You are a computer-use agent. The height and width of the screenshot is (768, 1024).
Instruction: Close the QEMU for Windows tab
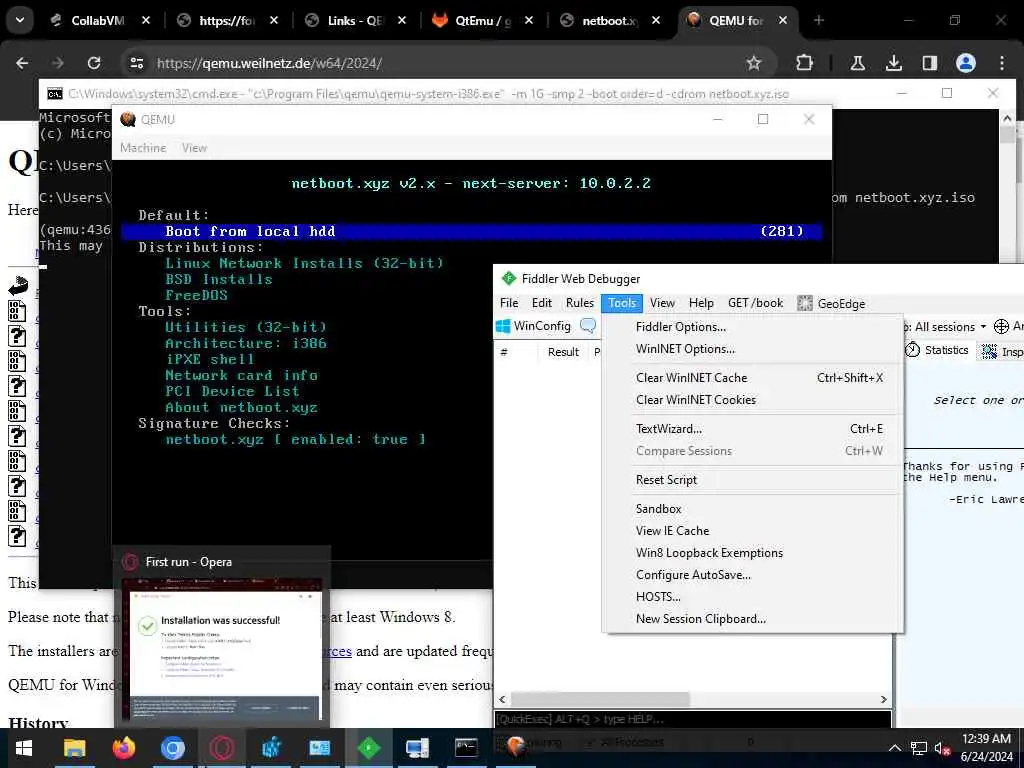point(782,20)
